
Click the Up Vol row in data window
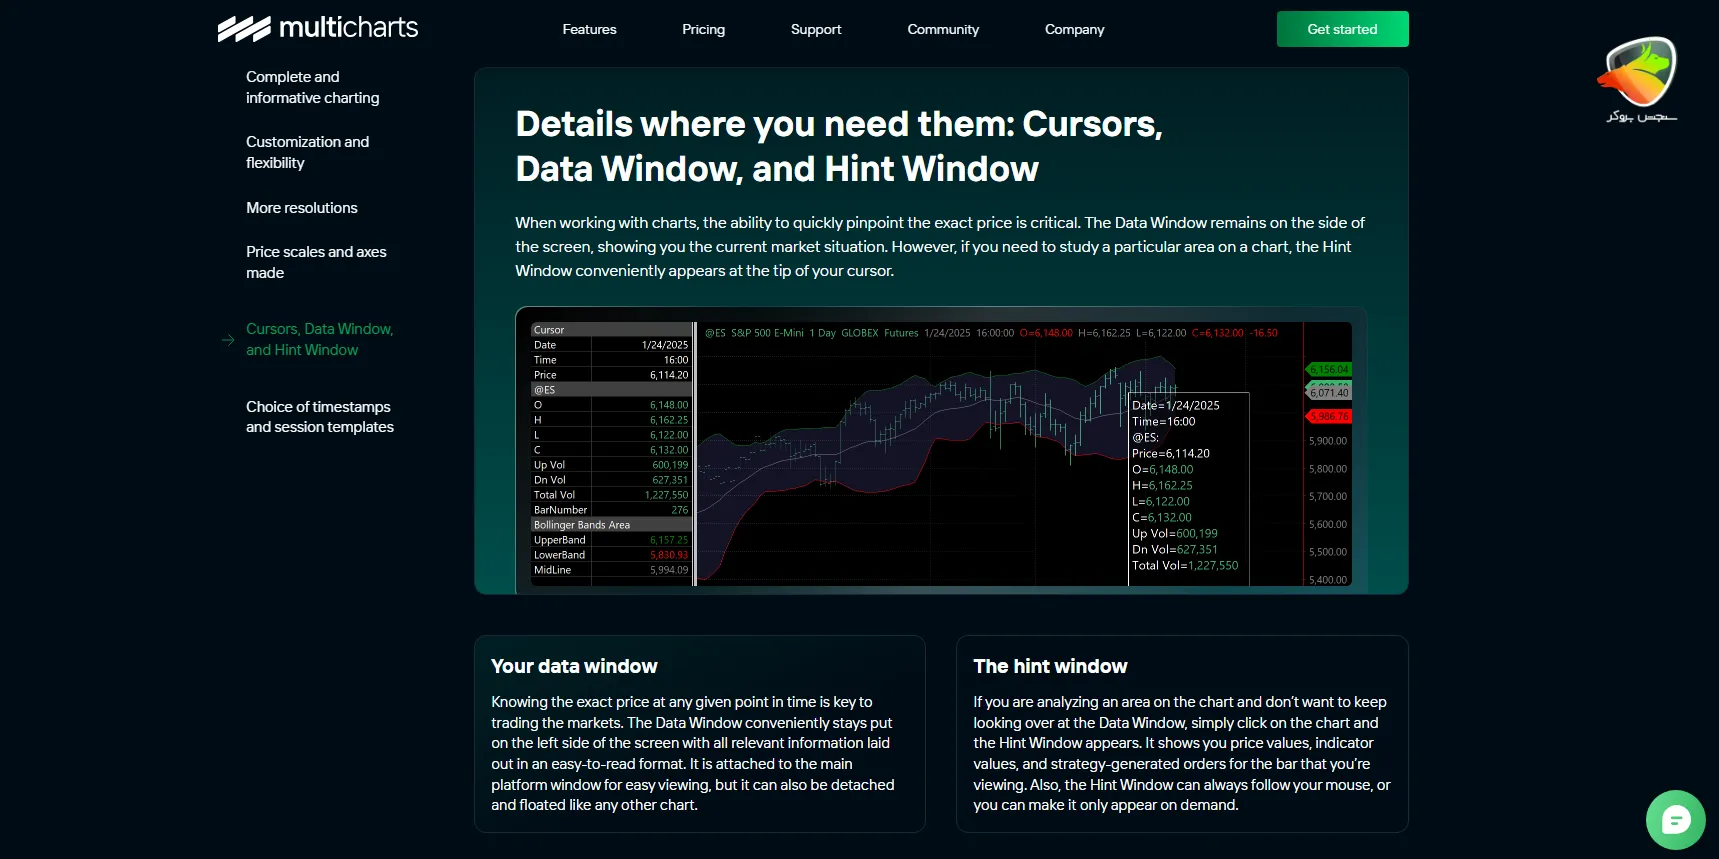click(610, 464)
